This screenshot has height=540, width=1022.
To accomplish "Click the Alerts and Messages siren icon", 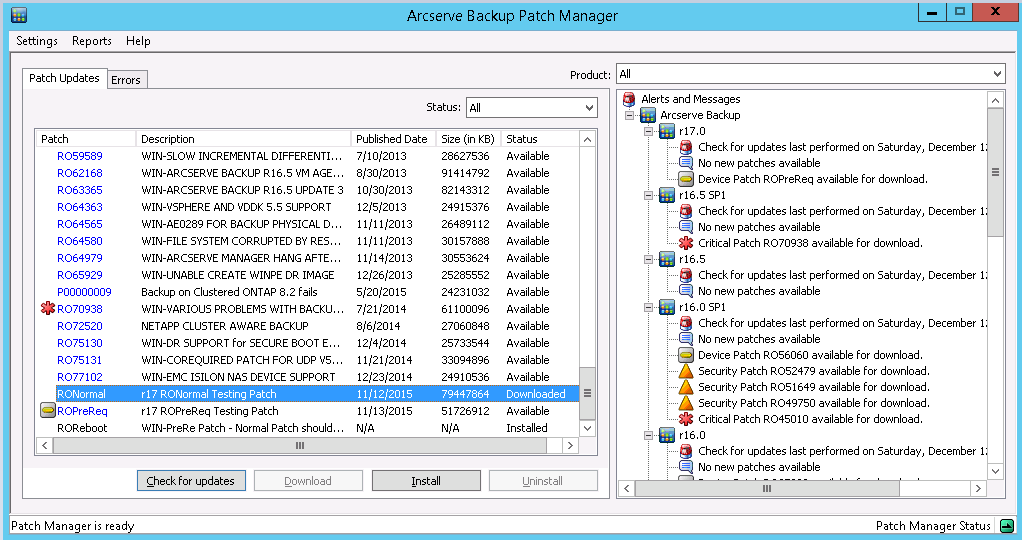I will (629, 99).
